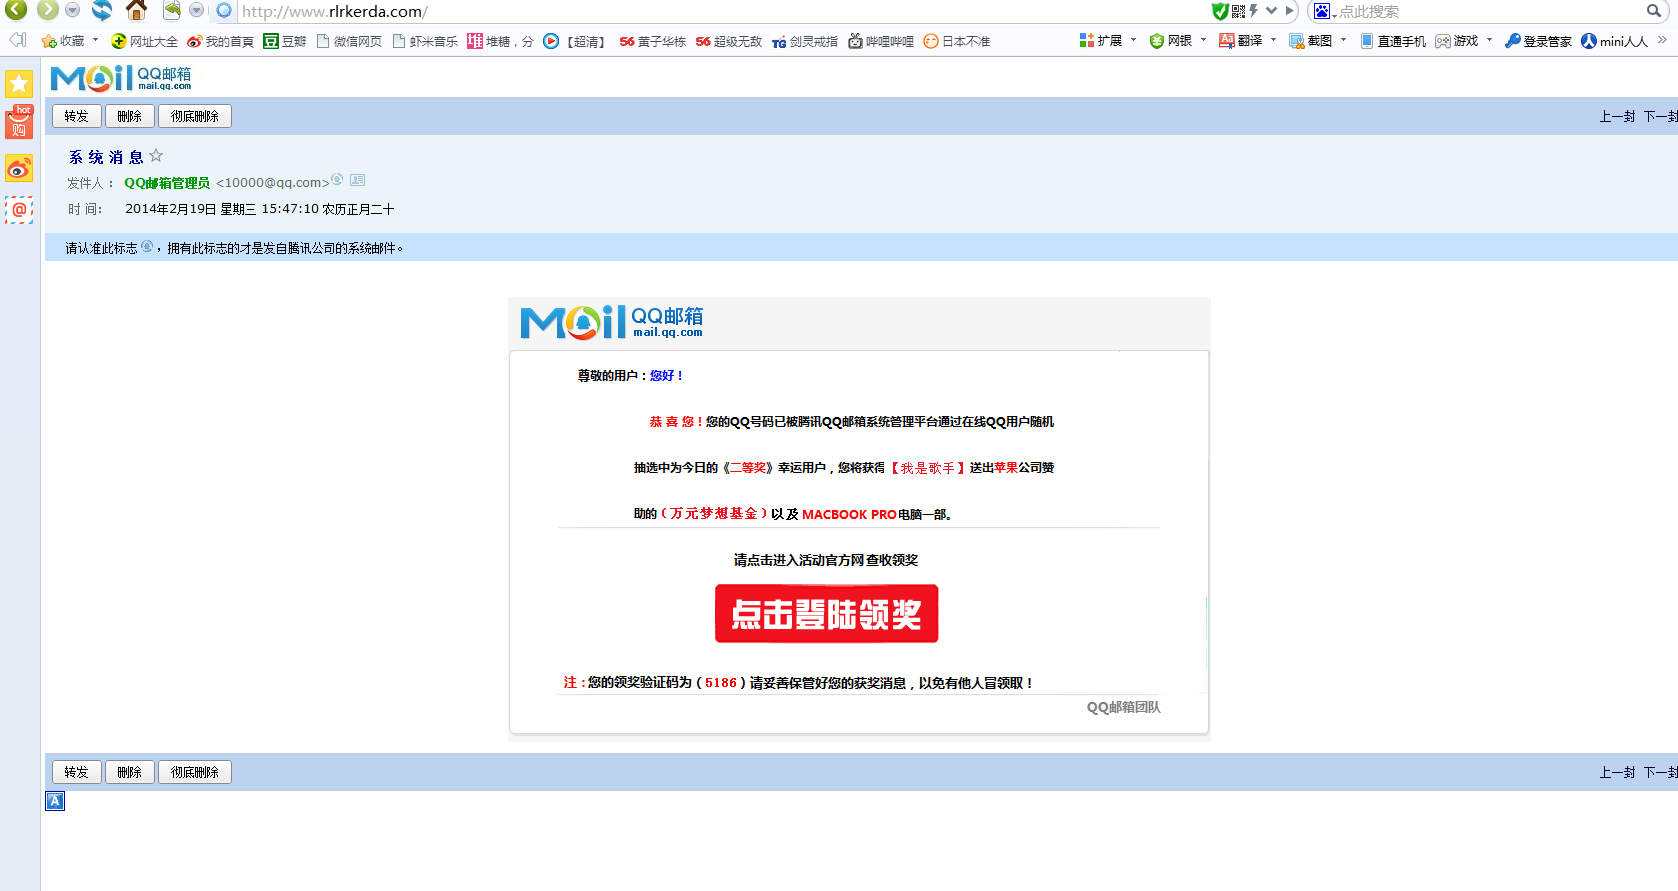Viewport: 1678px width, 891px height.
Task: Go forward with the green forward arrow
Action: pyautogui.click(x=47, y=10)
